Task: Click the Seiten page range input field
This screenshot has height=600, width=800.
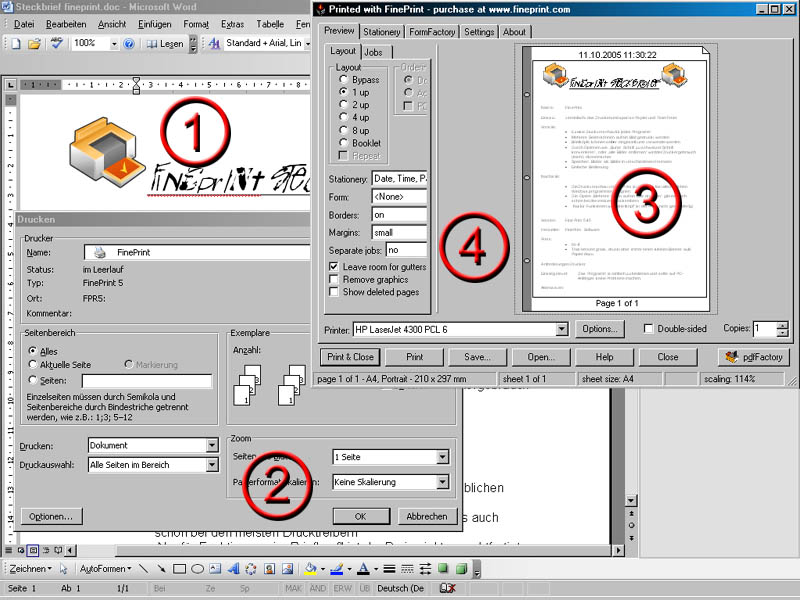Action: tap(146, 381)
